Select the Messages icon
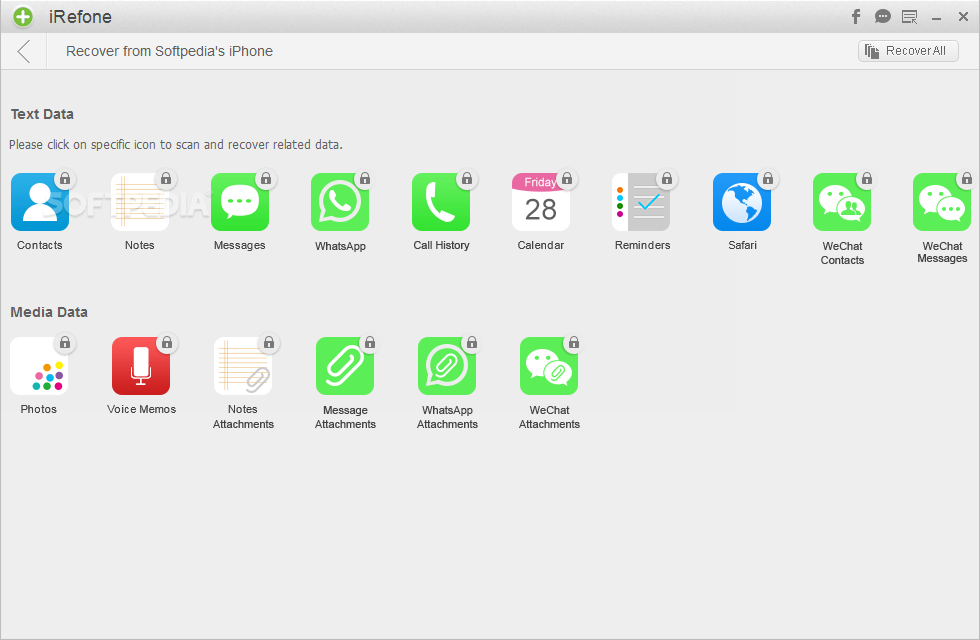 [x=240, y=202]
